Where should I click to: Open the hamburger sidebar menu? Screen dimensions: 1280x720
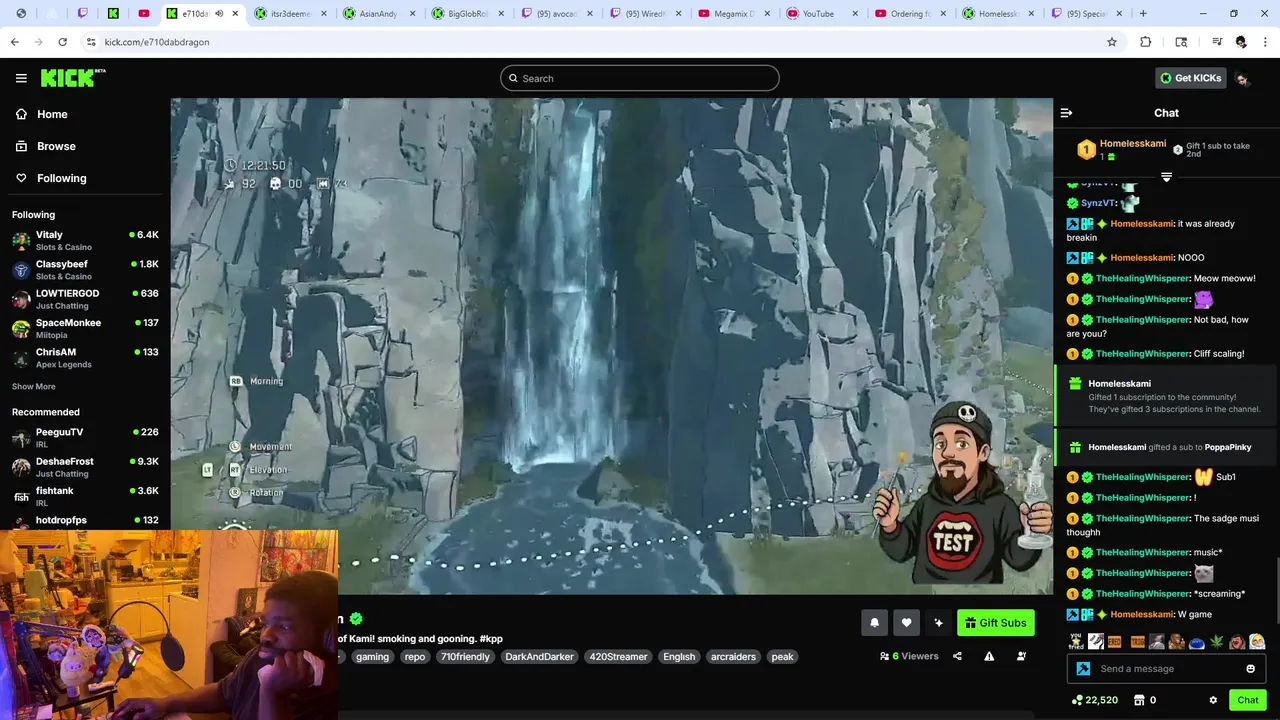[21, 78]
